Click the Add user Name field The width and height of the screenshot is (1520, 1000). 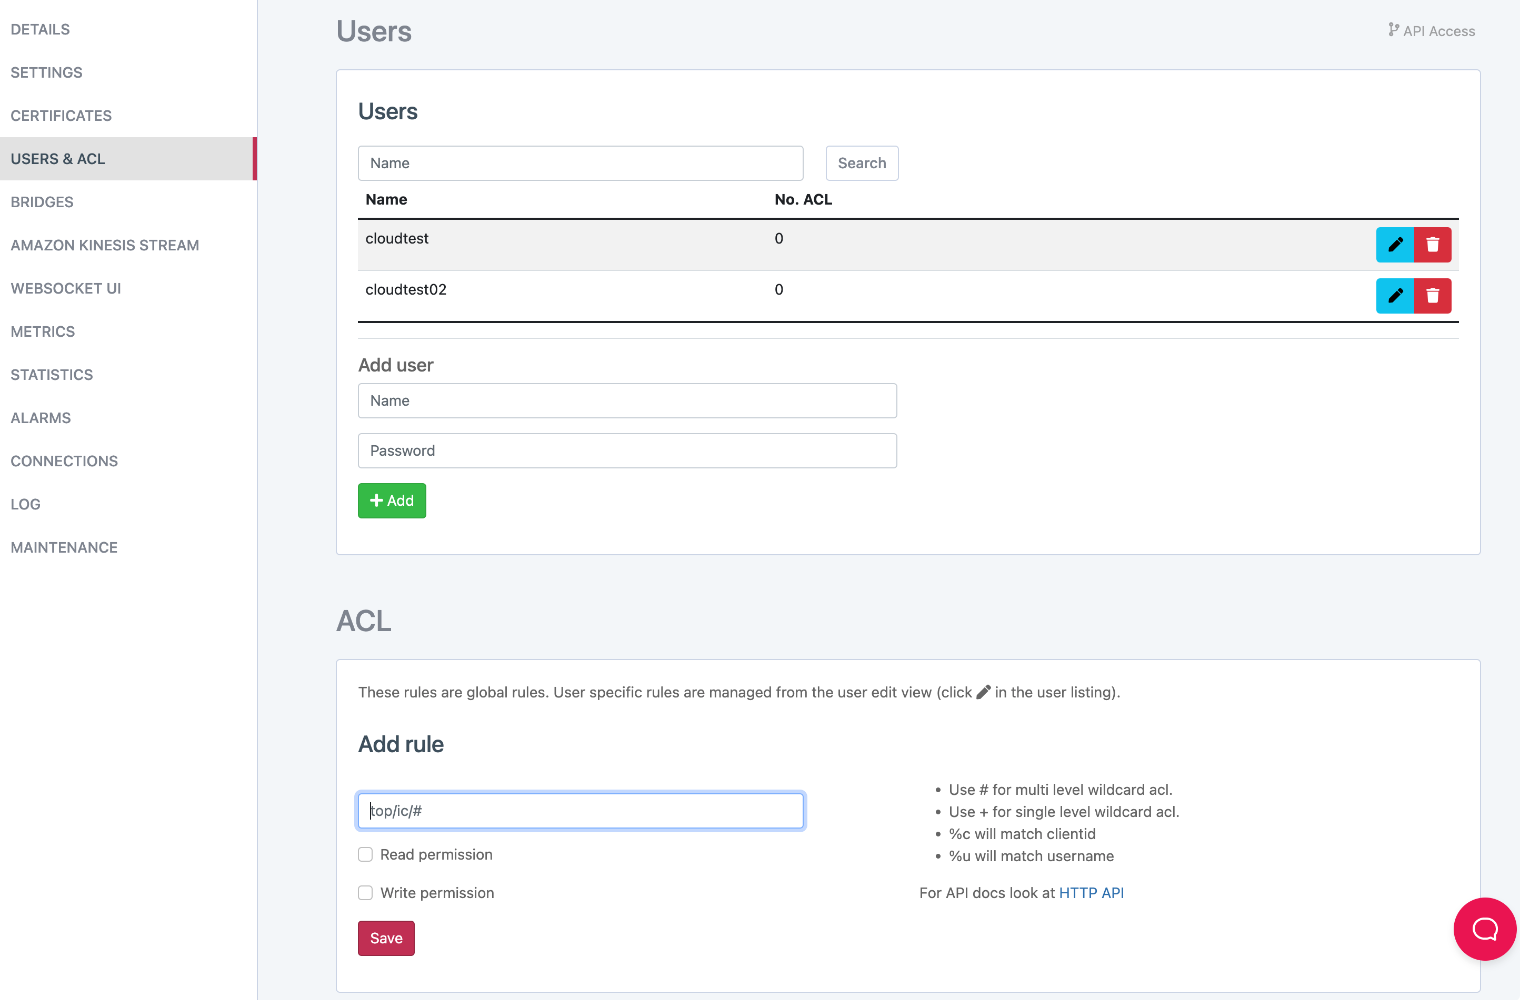627,401
